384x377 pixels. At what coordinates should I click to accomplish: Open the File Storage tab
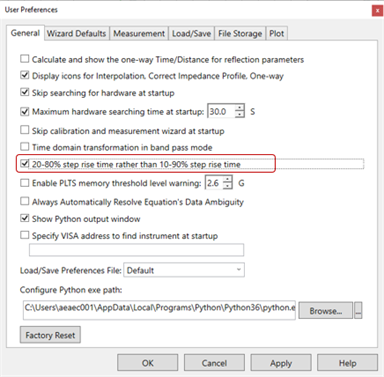pyautogui.click(x=240, y=34)
